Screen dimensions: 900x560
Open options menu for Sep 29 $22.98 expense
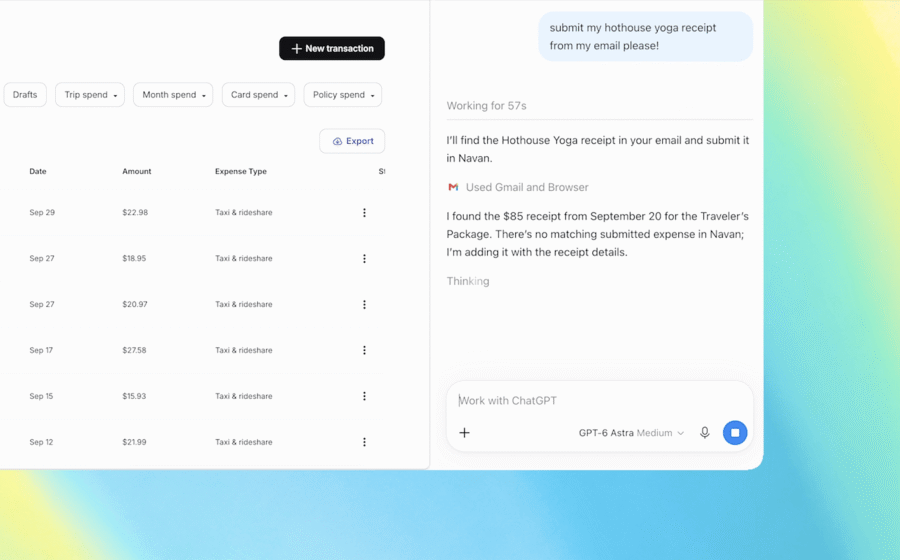[x=364, y=213]
